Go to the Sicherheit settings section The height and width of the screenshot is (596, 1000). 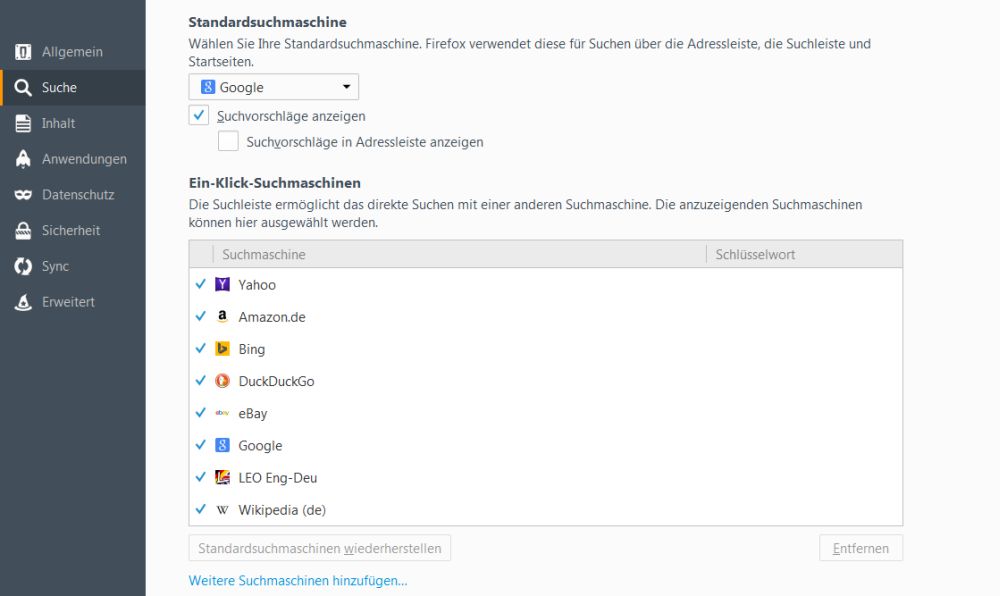pyautogui.click(x=70, y=230)
